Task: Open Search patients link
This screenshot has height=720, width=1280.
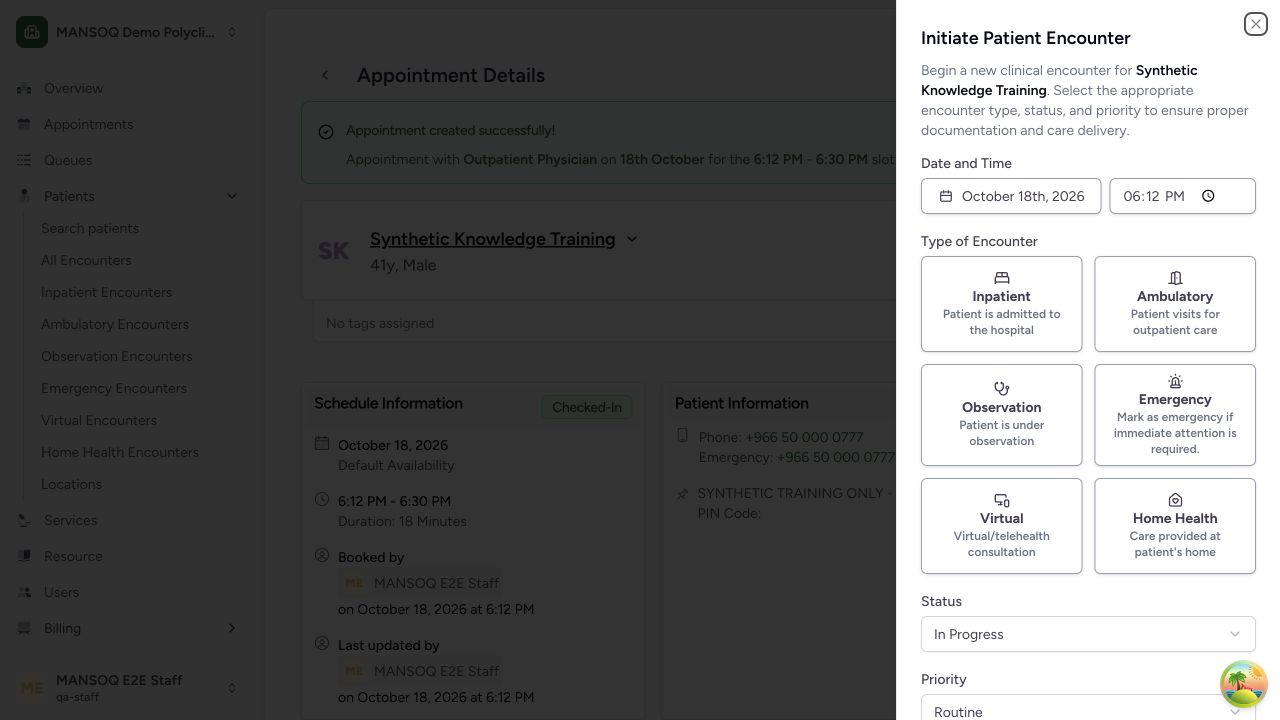Action: 90,228
